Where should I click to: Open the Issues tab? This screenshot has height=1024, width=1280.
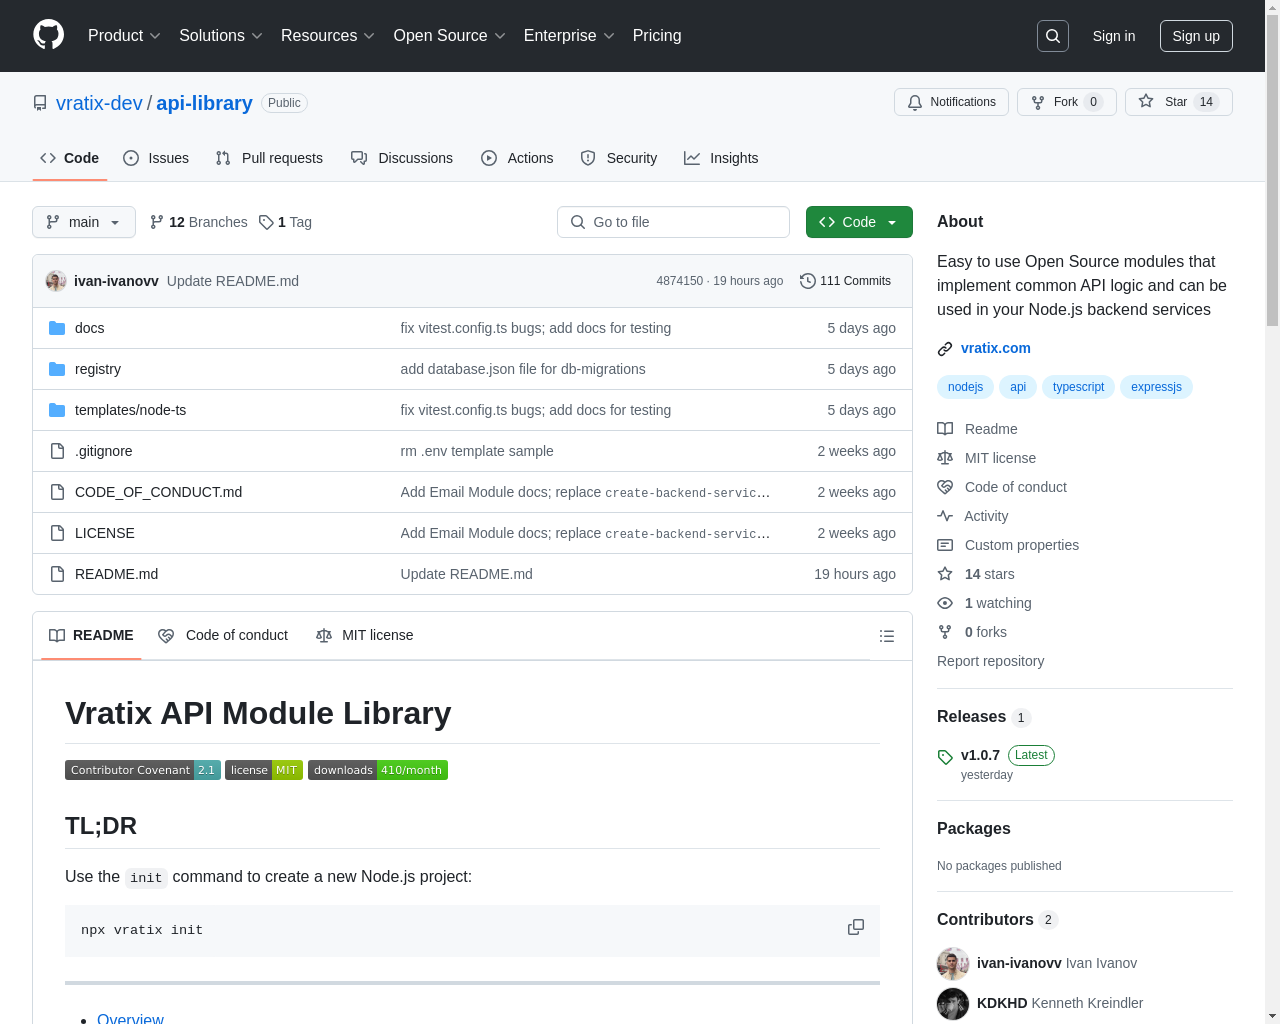(x=156, y=158)
